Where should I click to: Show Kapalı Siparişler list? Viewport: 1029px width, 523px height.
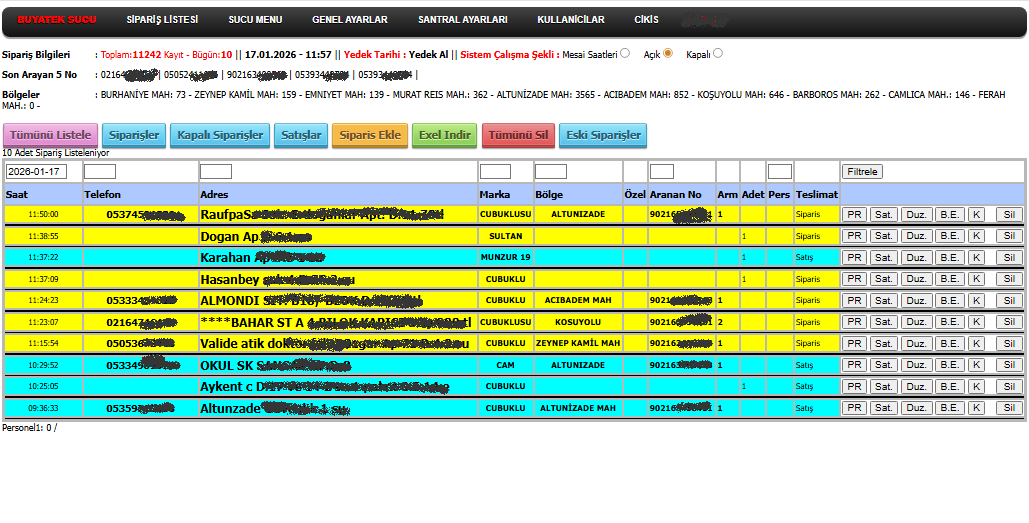(220, 135)
